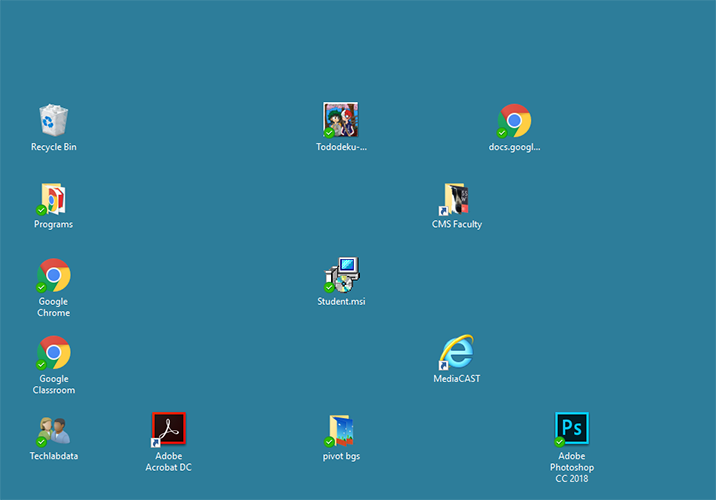Image resolution: width=716 pixels, height=500 pixels.
Task: Select the MediaCAST Internet Explorer icon
Action: pos(456,352)
